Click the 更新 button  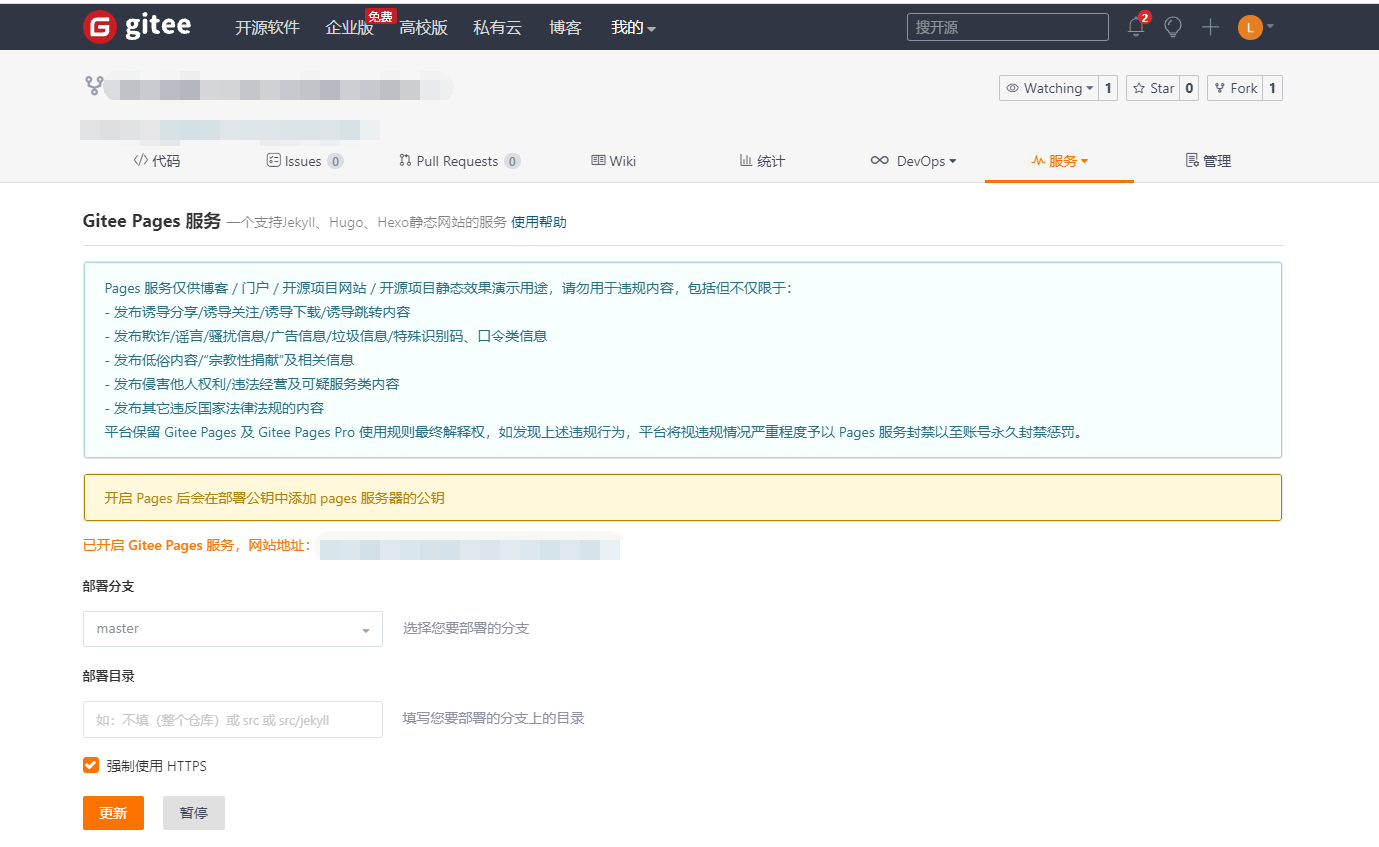[x=113, y=813]
